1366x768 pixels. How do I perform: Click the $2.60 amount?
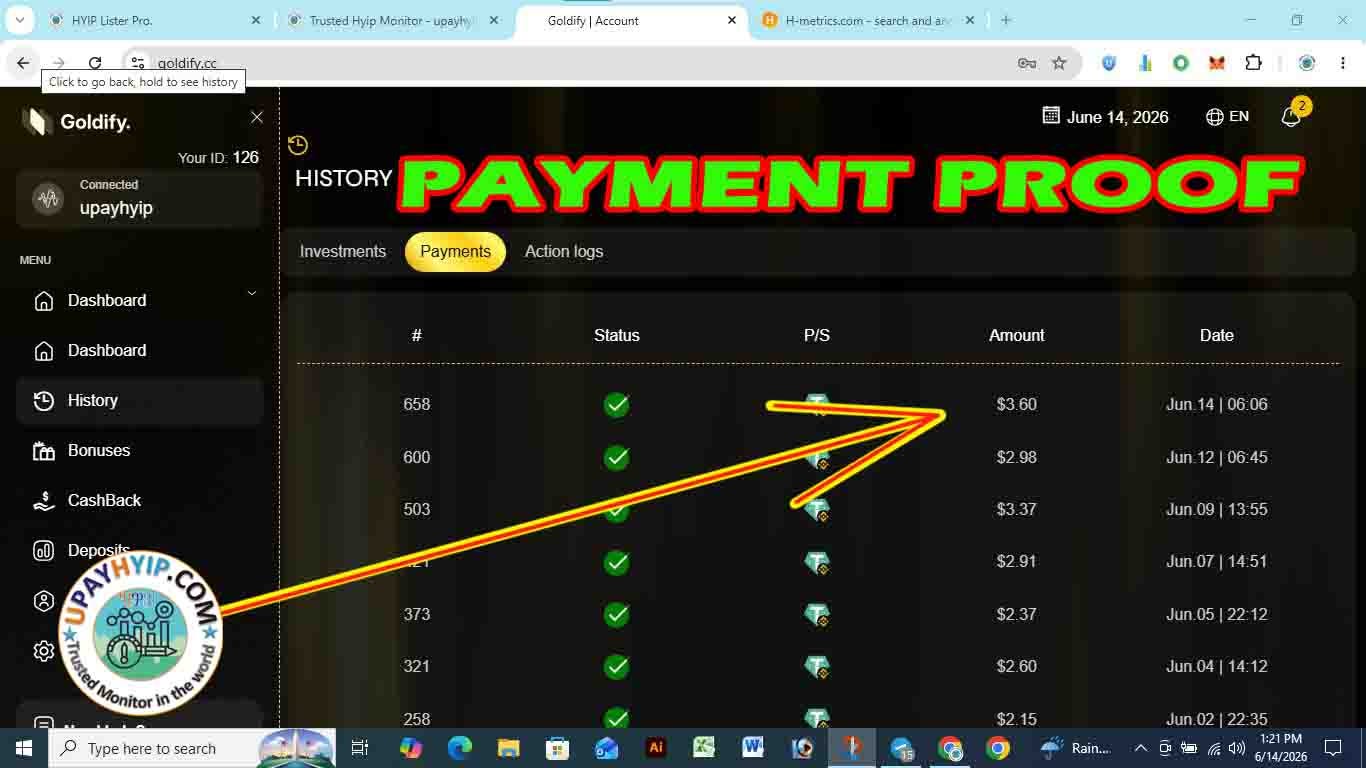click(x=1017, y=666)
